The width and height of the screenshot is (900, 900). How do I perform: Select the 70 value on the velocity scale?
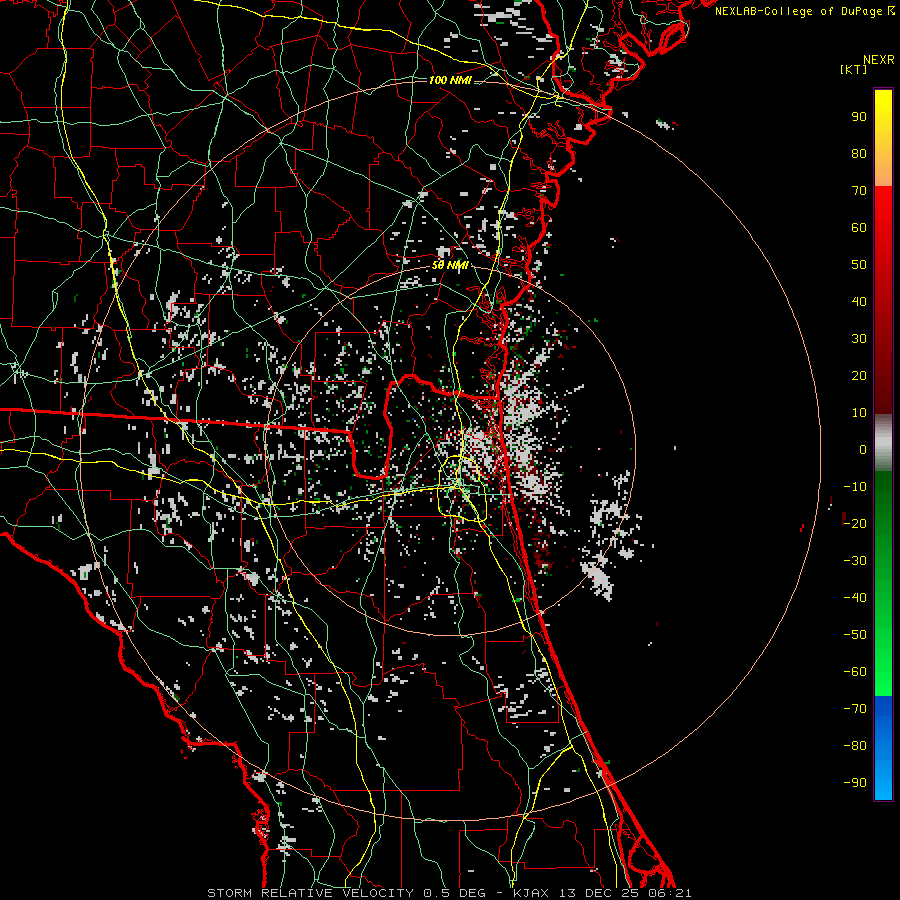tap(859, 191)
